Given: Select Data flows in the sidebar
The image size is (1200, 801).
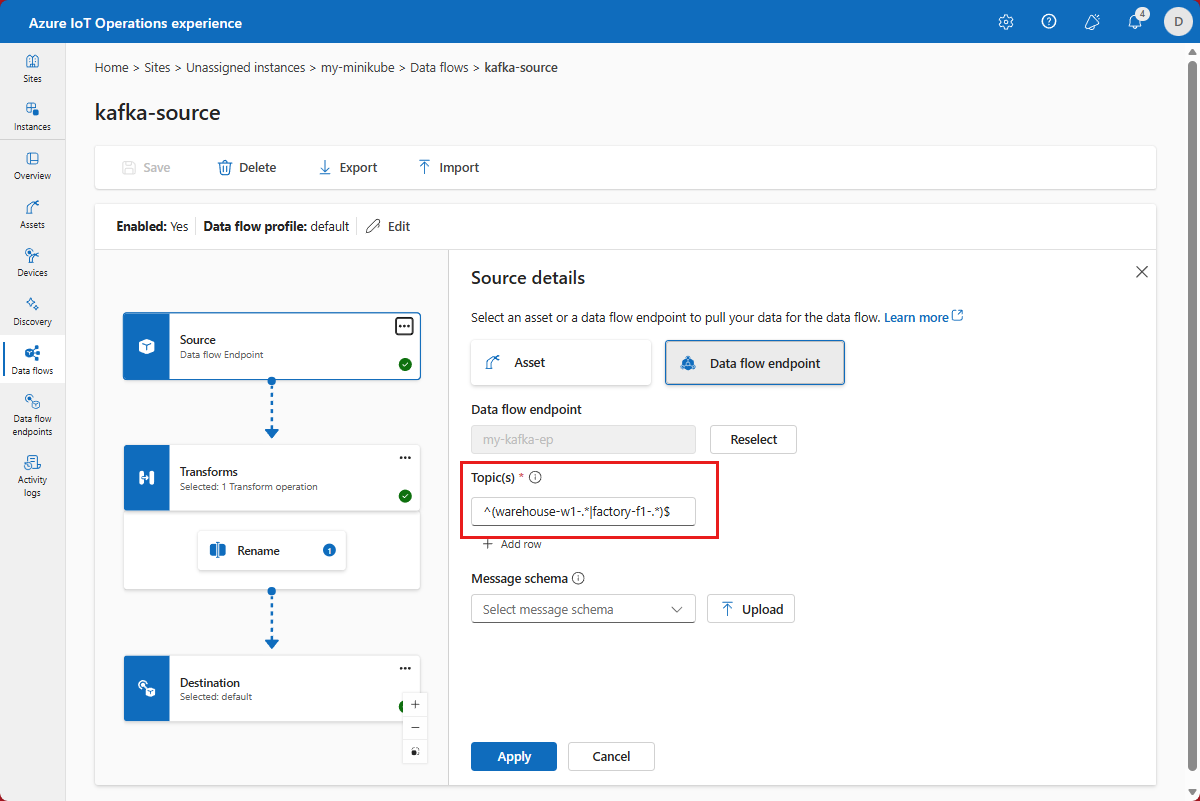Looking at the screenshot, I should [32, 360].
